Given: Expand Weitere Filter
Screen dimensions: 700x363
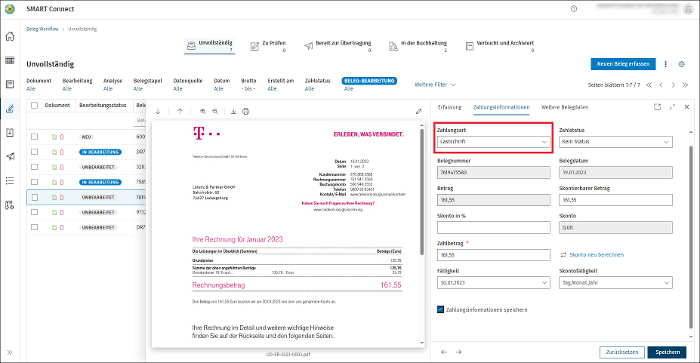Looking at the screenshot, I should [435, 84].
